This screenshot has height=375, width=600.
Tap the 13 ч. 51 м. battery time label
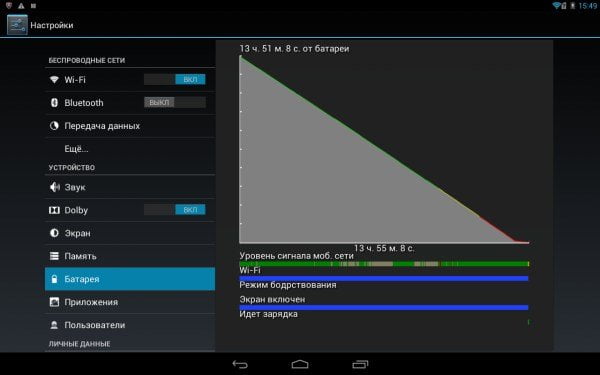(x=294, y=49)
